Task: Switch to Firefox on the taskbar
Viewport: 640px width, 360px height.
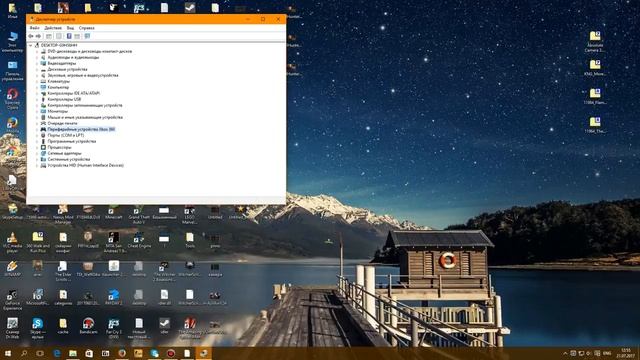Action: [x=122, y=353]
